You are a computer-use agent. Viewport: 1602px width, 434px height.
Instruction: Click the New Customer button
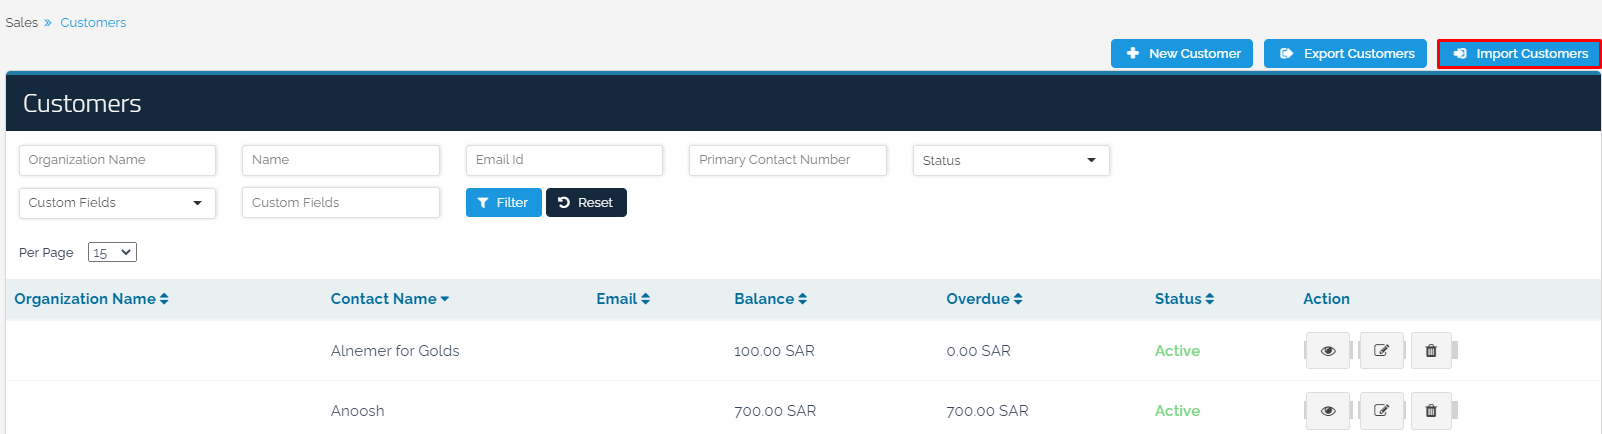(x=1181, y=54)
